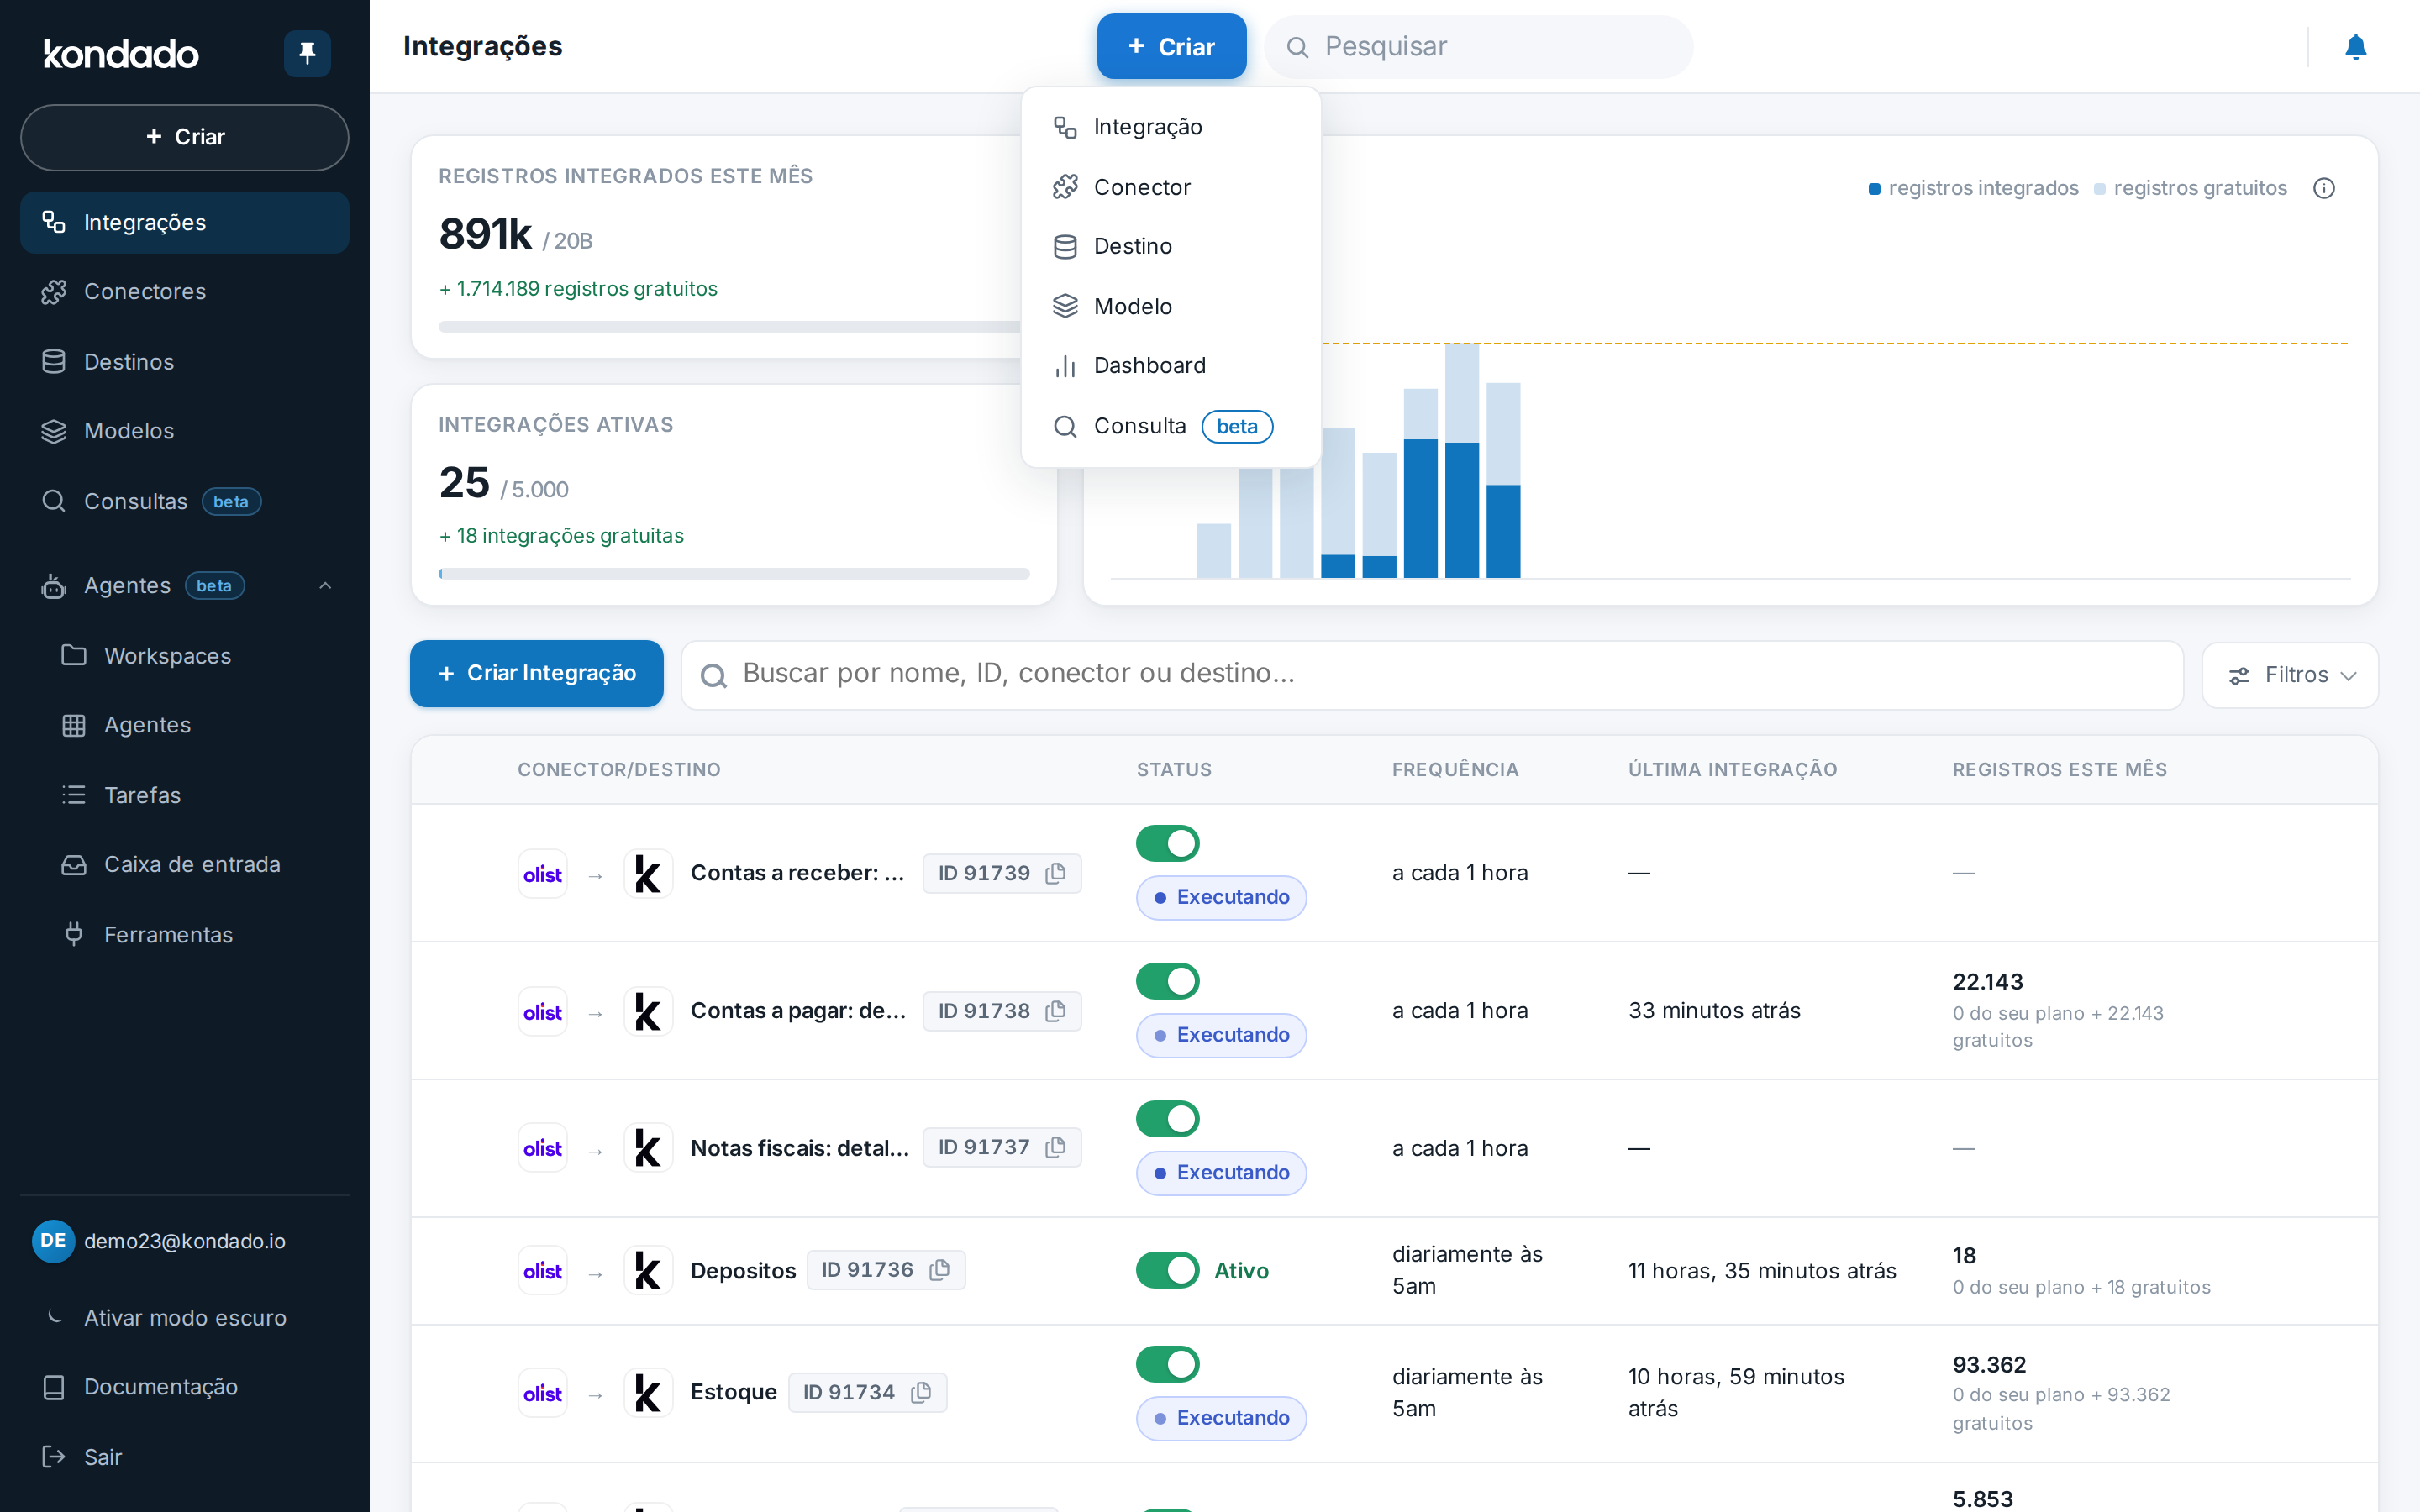This screenshot has height=1512, width=2420.
Task: Click the Kondado destination logo in Estoque row
Action: click(648, 1392)
